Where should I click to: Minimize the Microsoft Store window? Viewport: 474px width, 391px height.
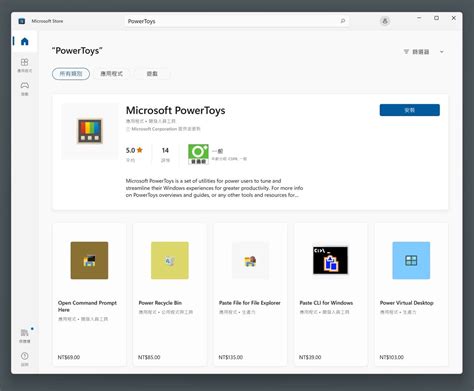419,18
